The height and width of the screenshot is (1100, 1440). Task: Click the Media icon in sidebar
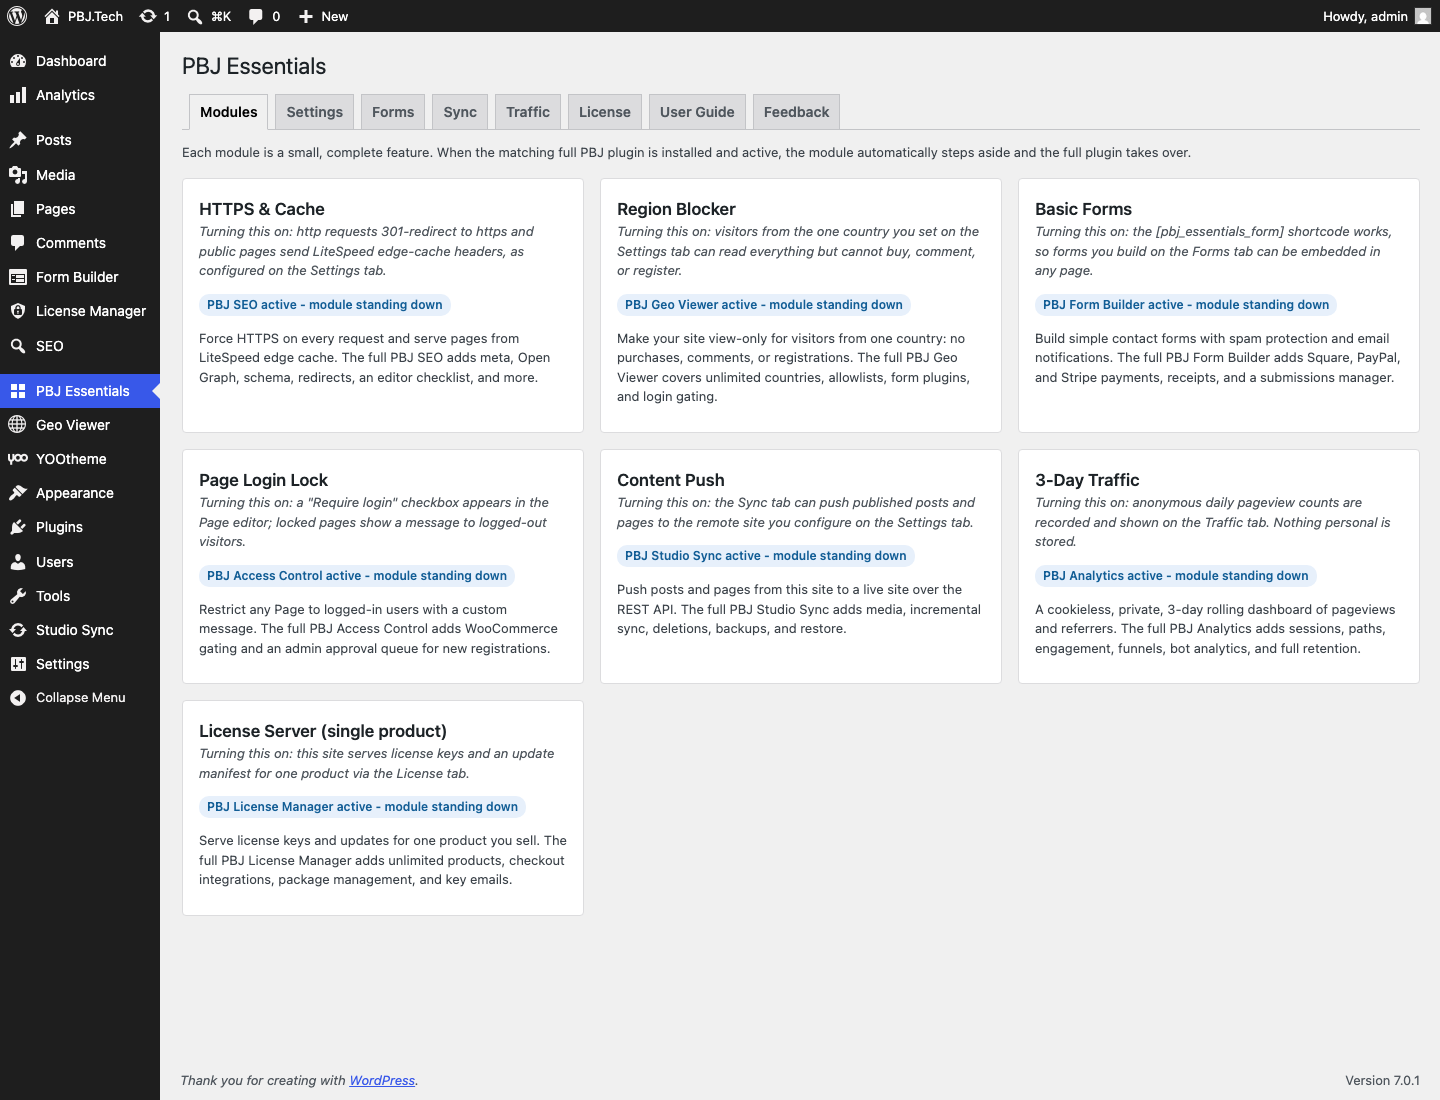(18, 175)
